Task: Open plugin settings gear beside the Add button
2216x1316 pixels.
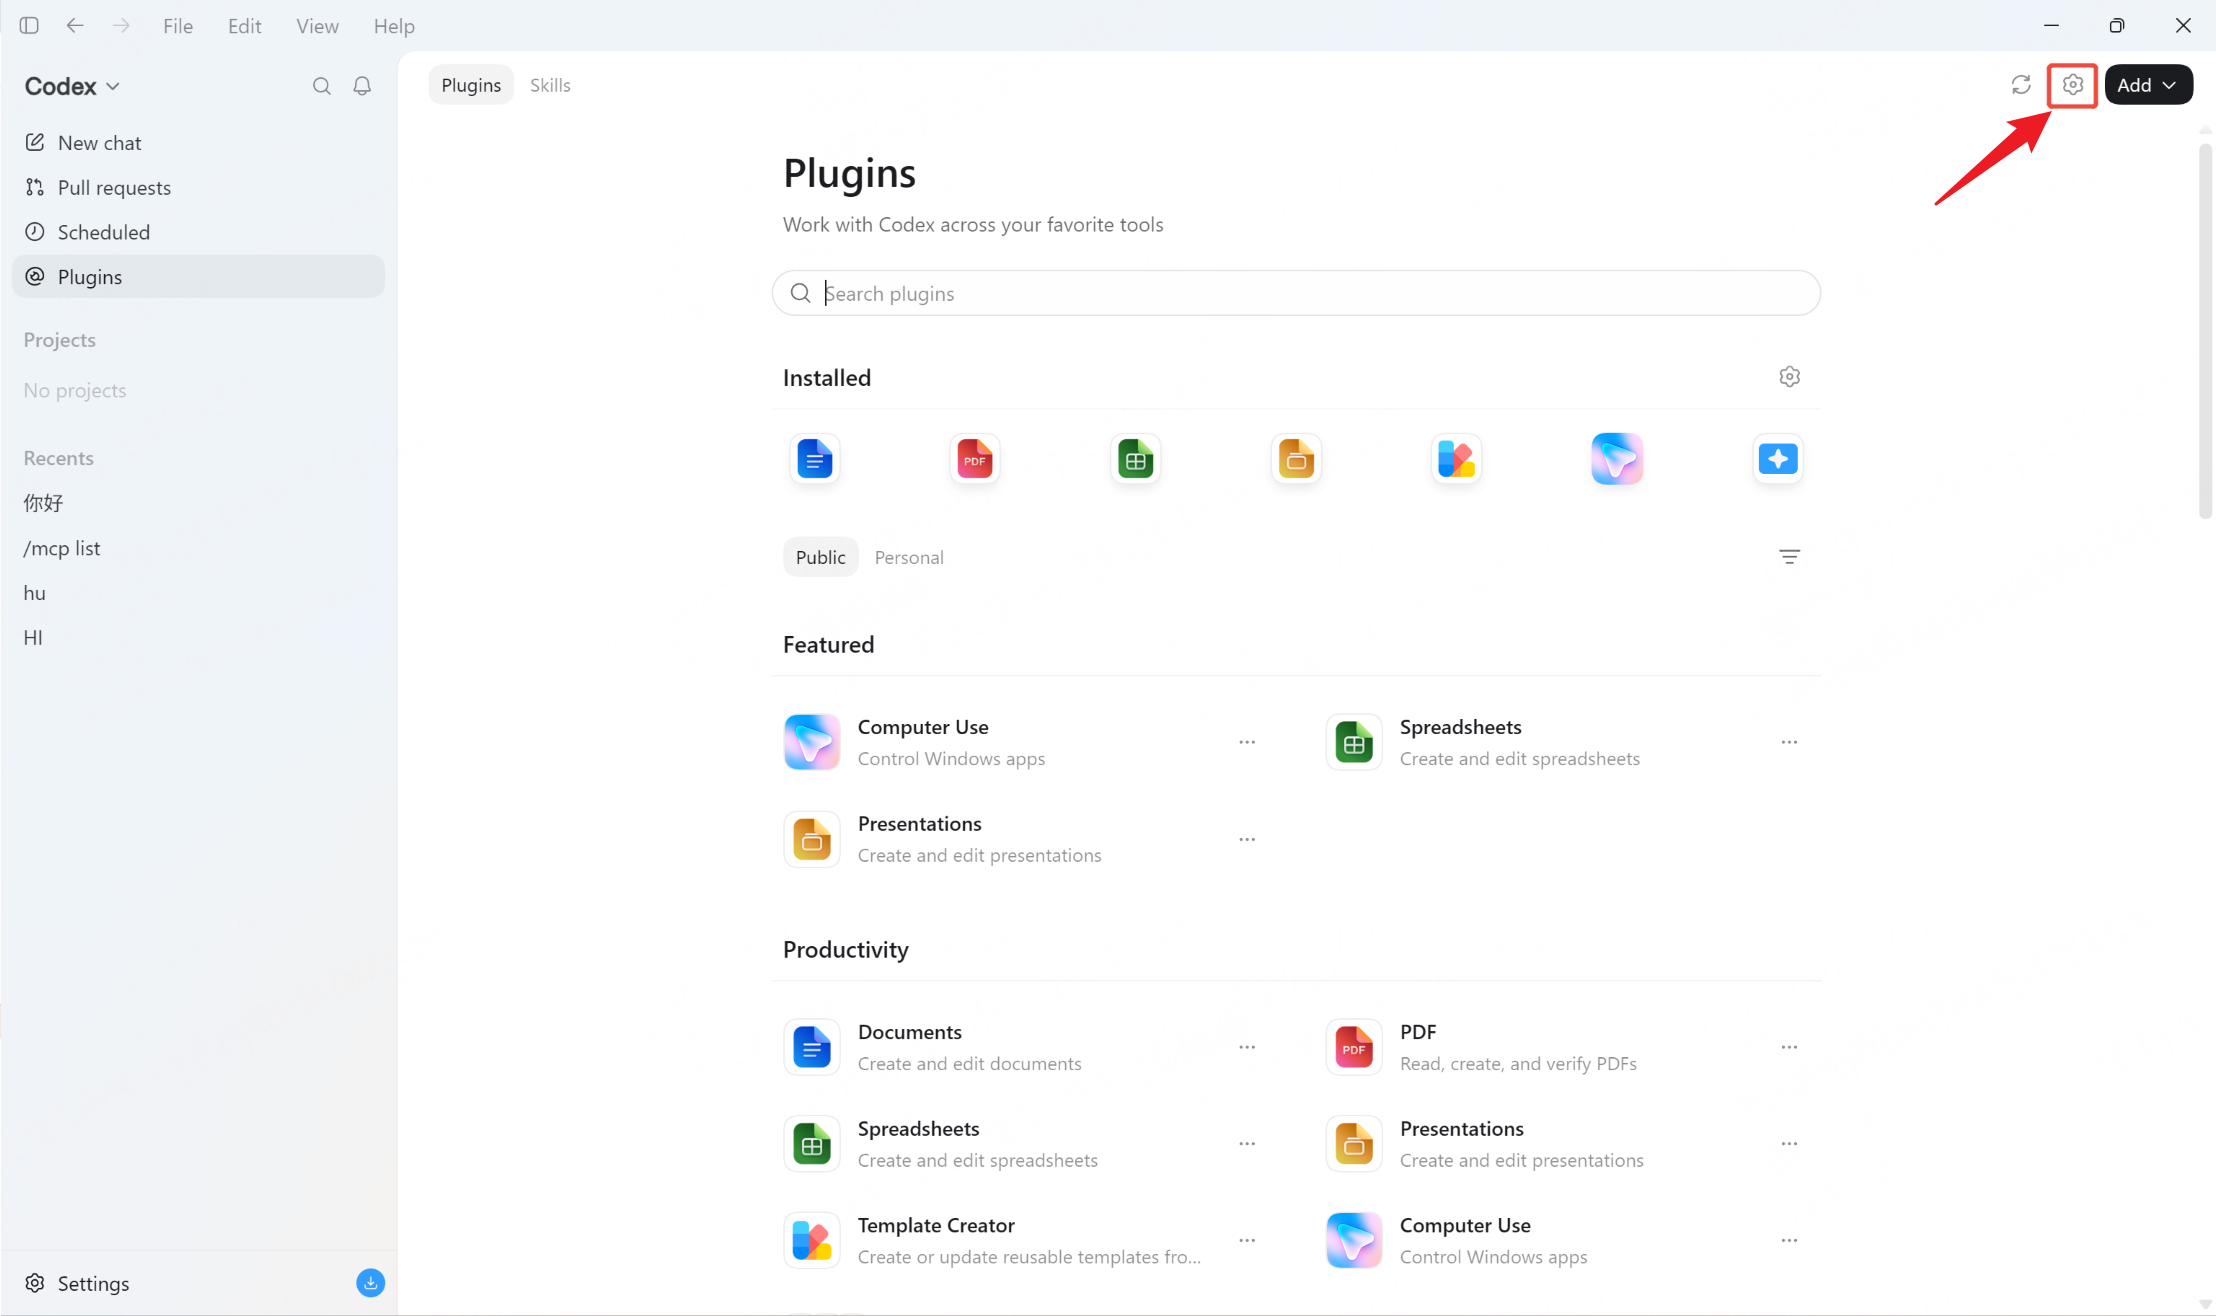Action: [2073, 85]
